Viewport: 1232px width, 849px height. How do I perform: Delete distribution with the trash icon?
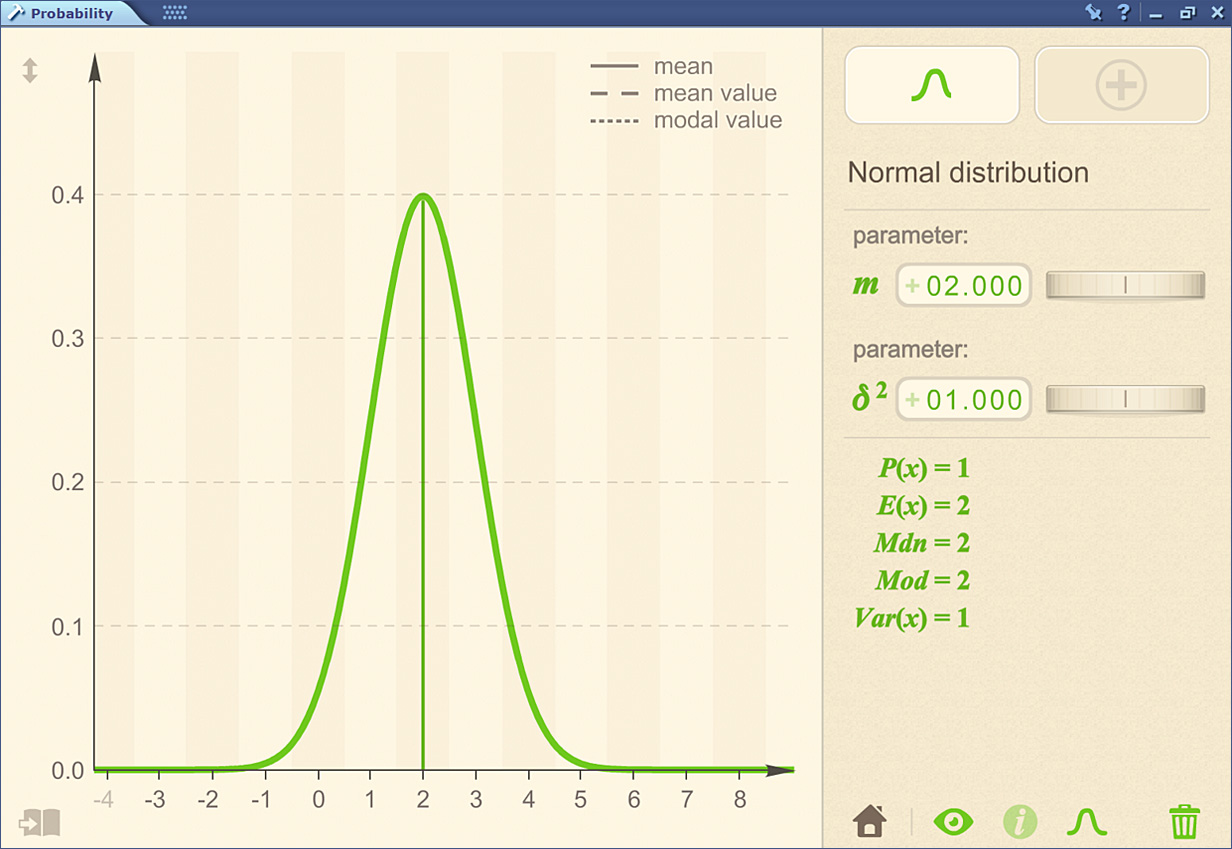[x=1184, y=822]
